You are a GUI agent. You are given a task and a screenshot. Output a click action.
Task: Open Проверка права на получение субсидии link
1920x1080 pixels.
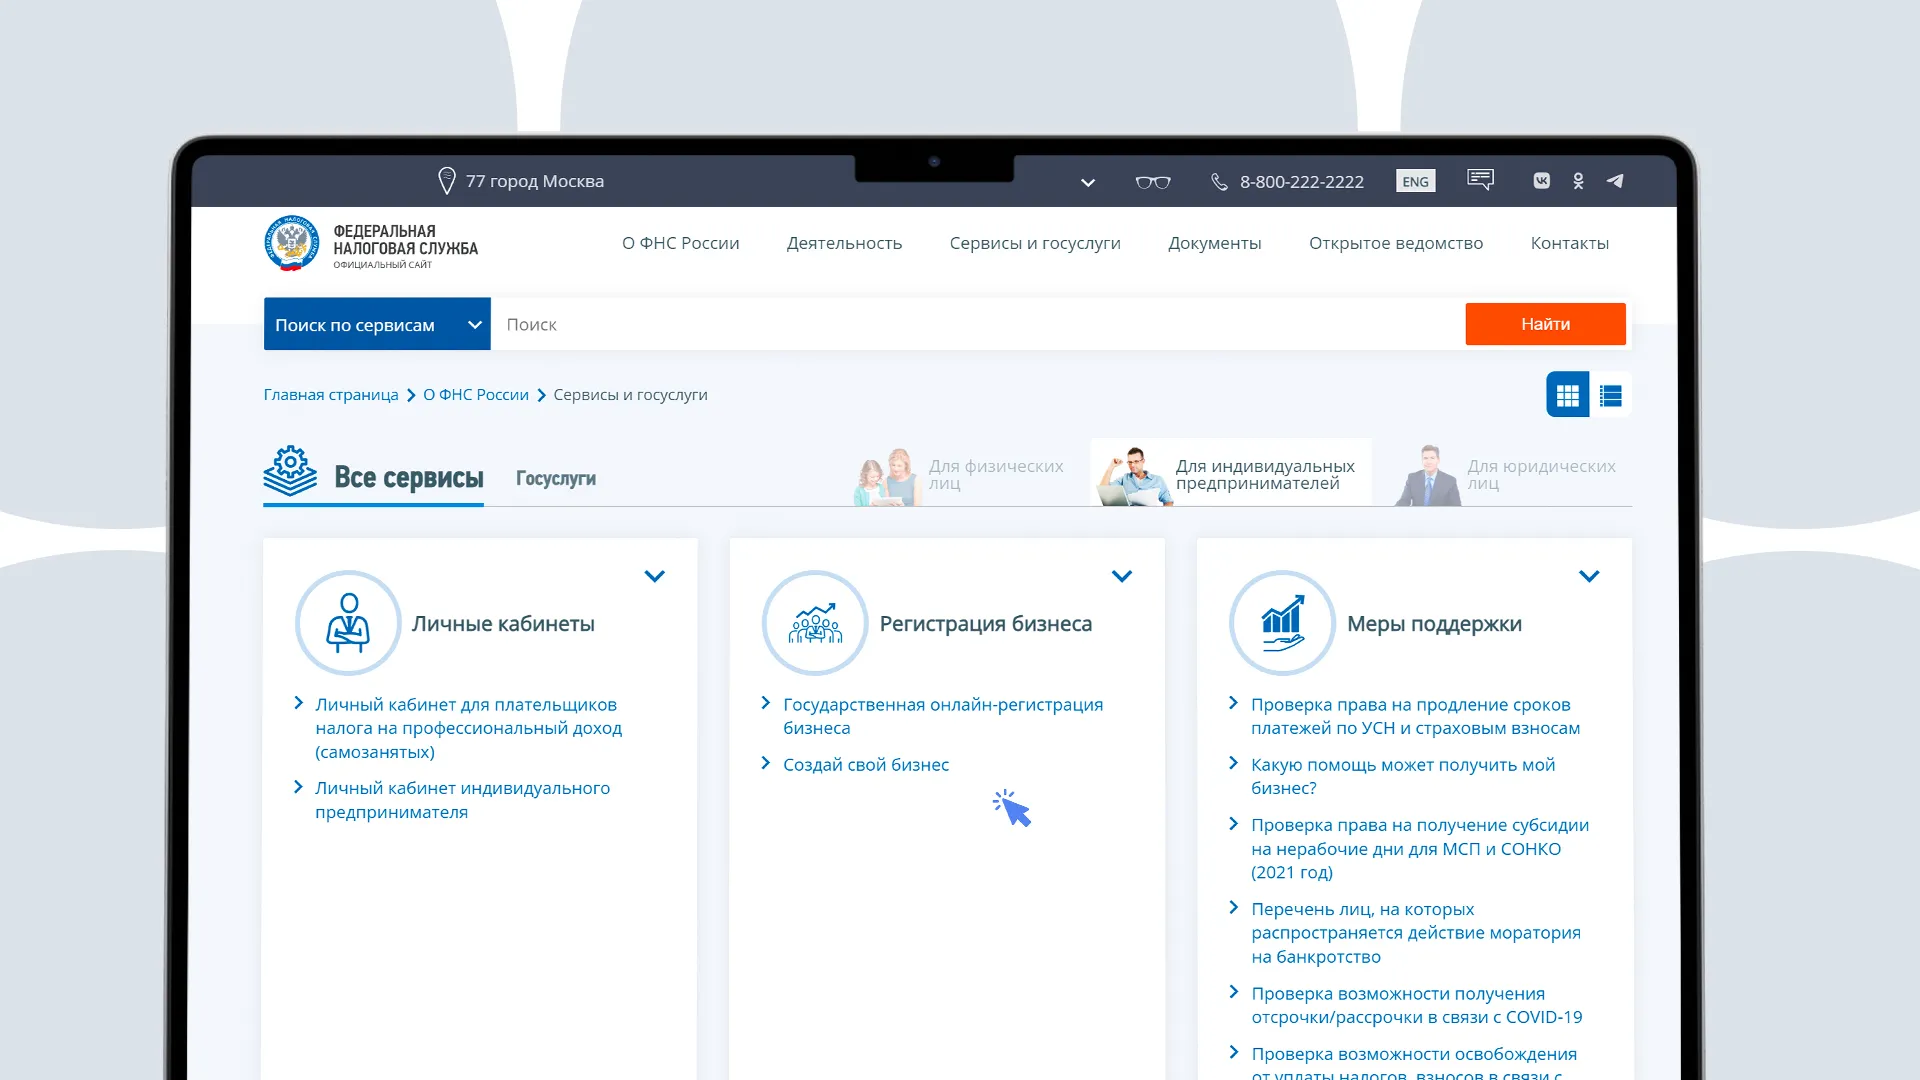coord(1420,848)
